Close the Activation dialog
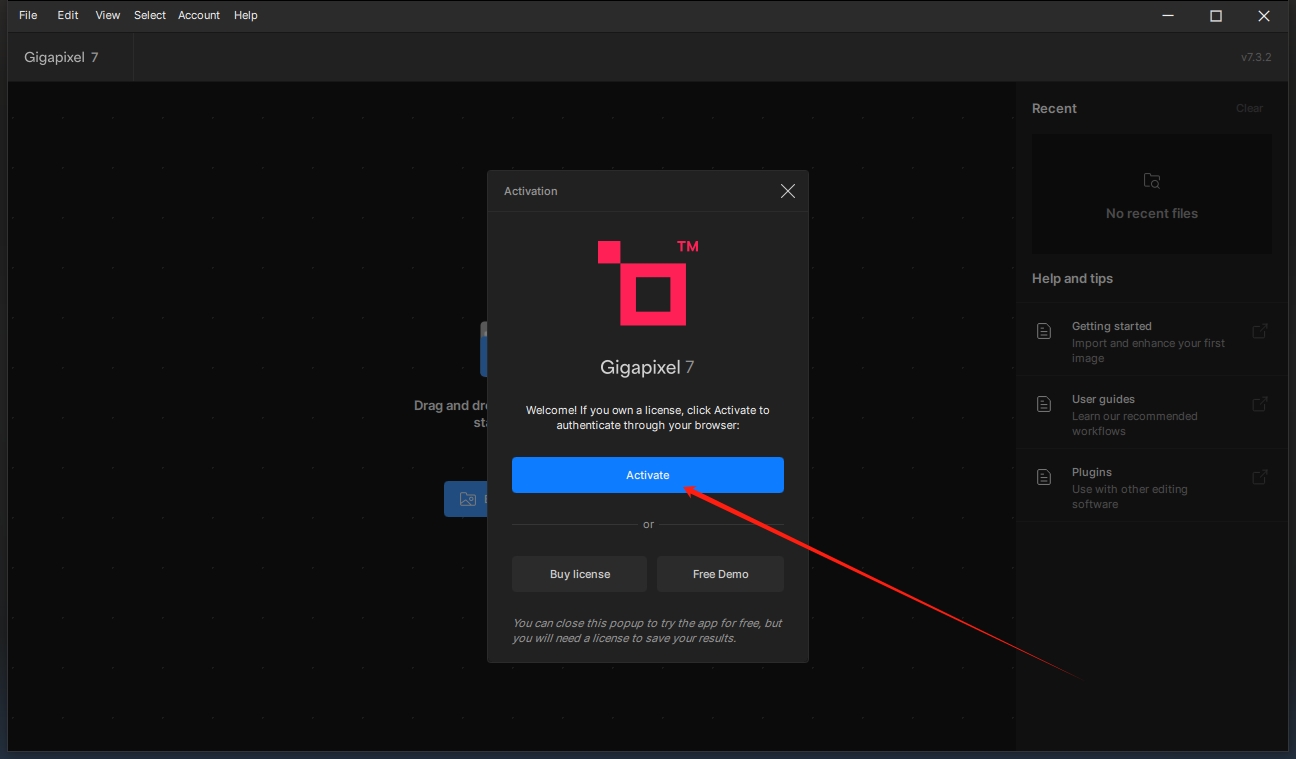The height and width of the screenshot is (759, 1296). pyautogui.click(x=788, y=191)
